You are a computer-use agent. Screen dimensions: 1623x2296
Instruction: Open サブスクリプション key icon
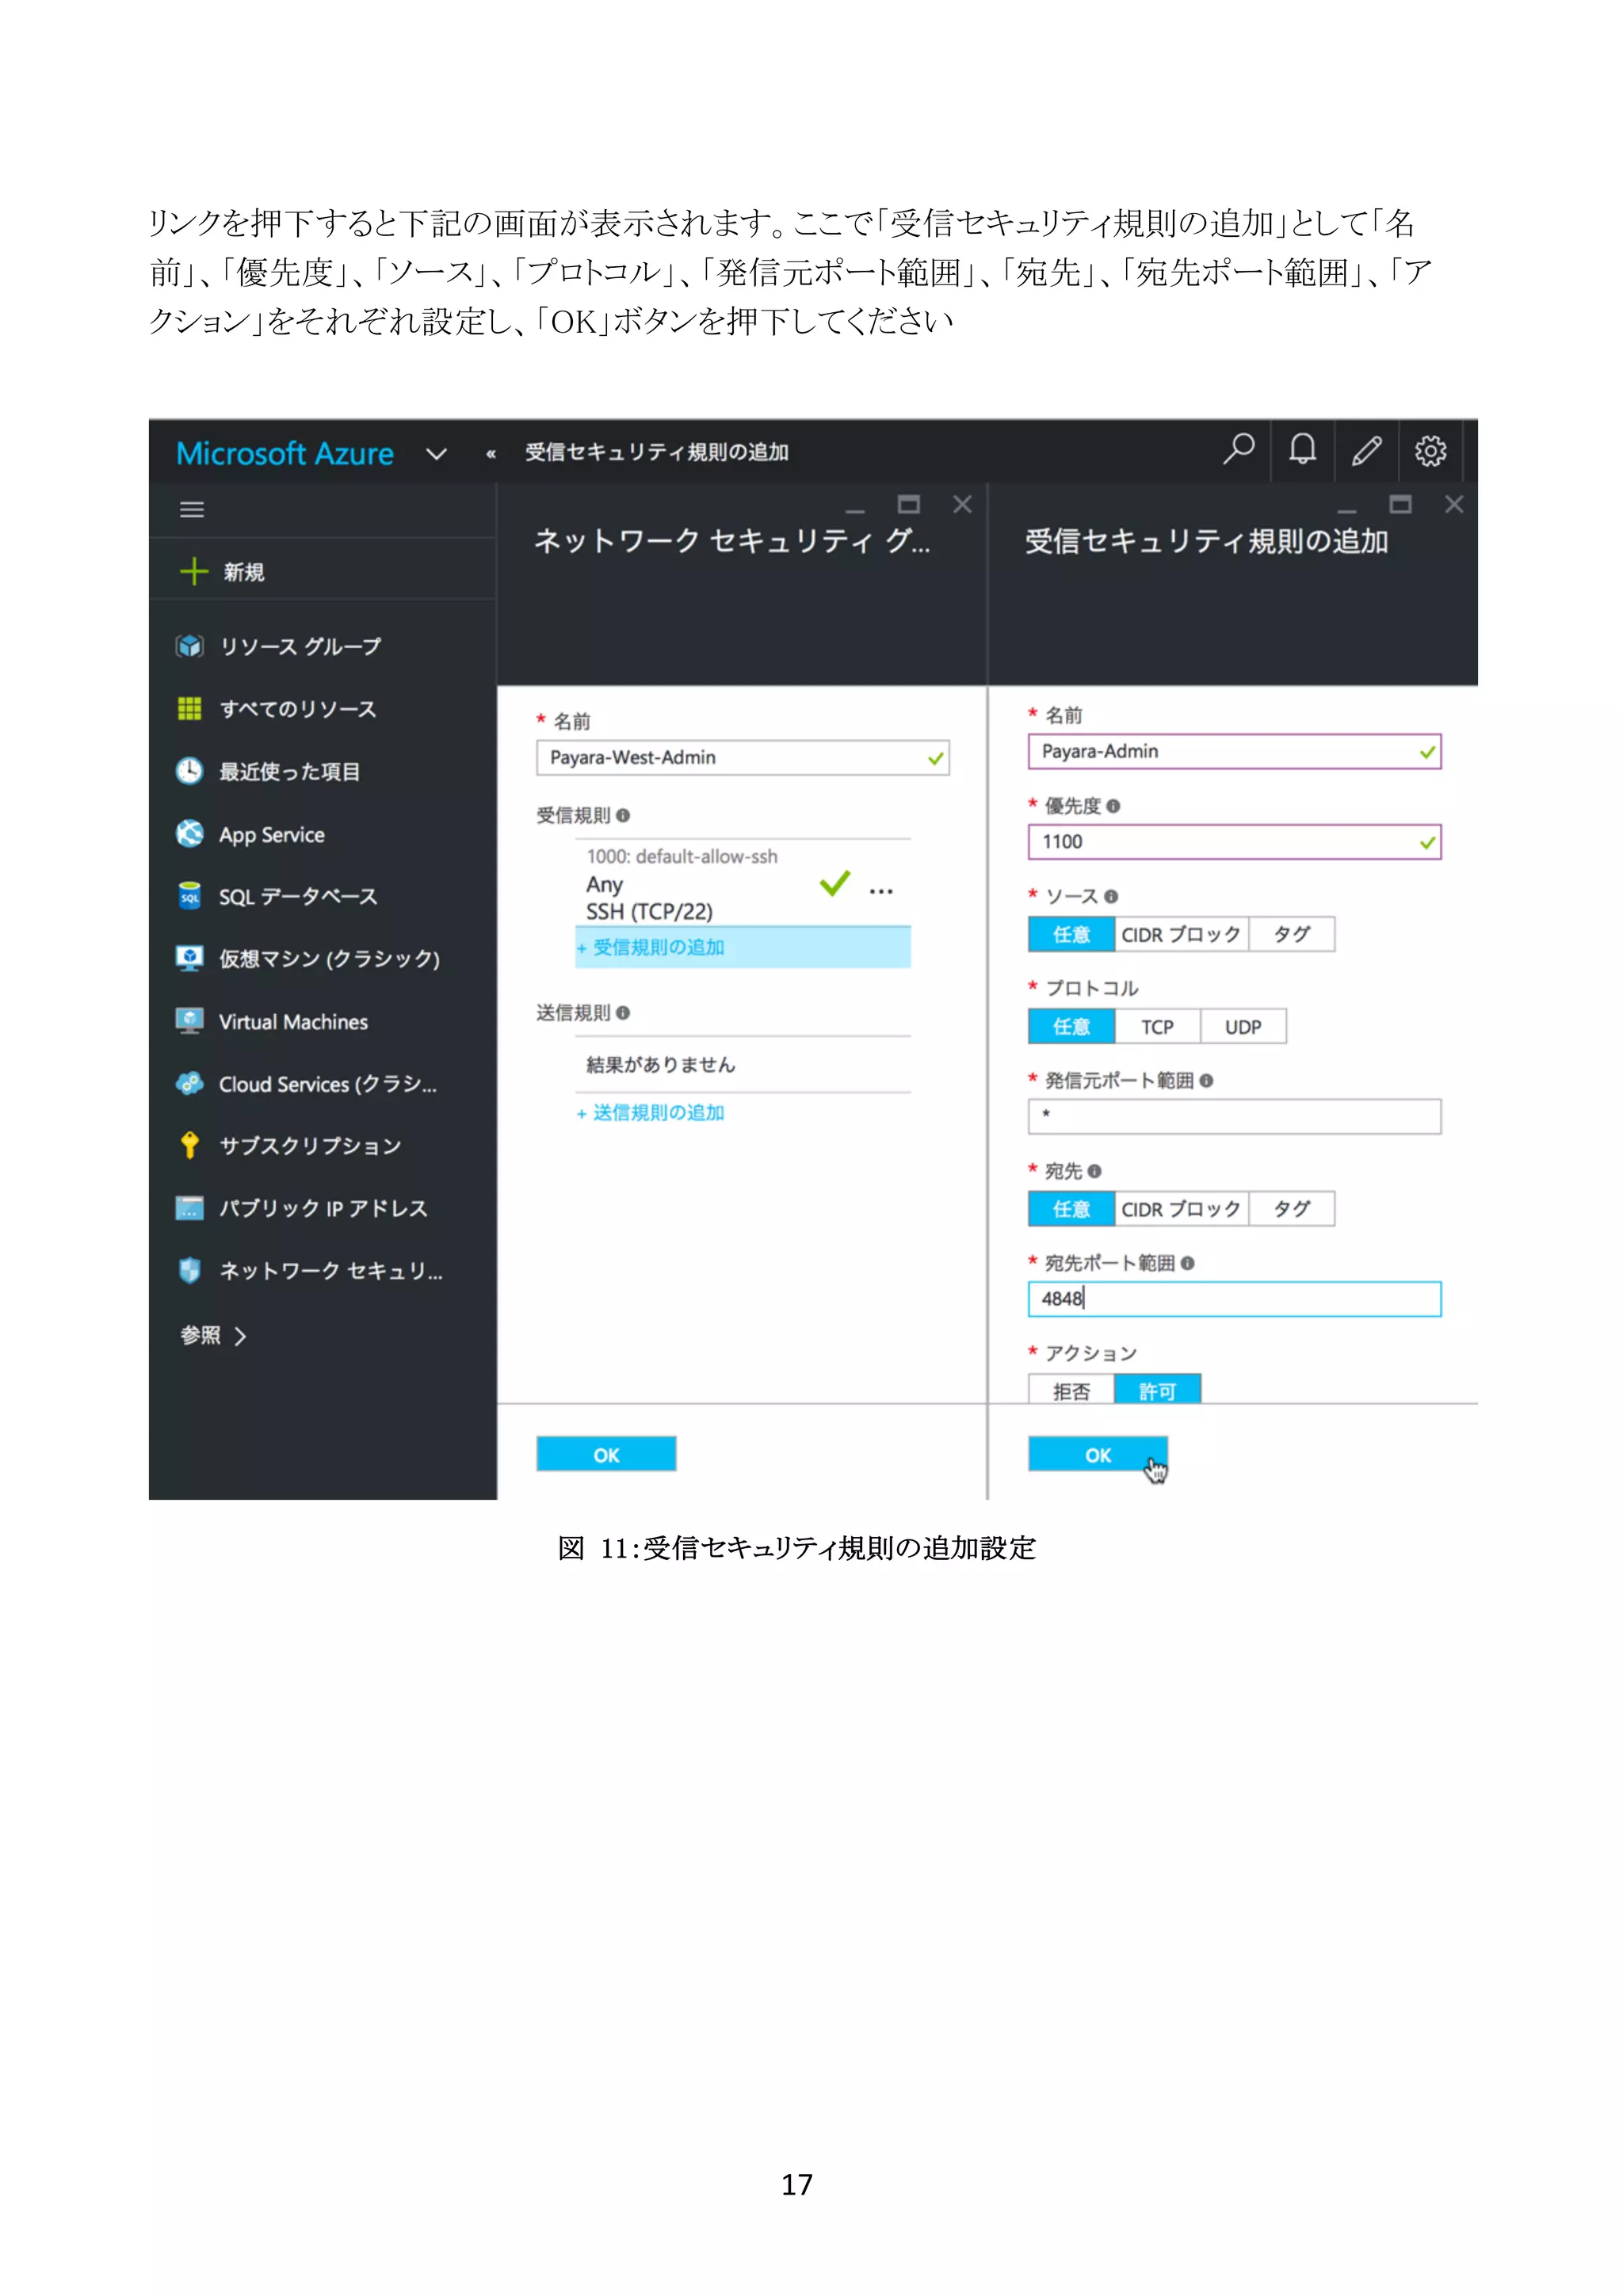pyautogui.click(x=189, y=1145)
